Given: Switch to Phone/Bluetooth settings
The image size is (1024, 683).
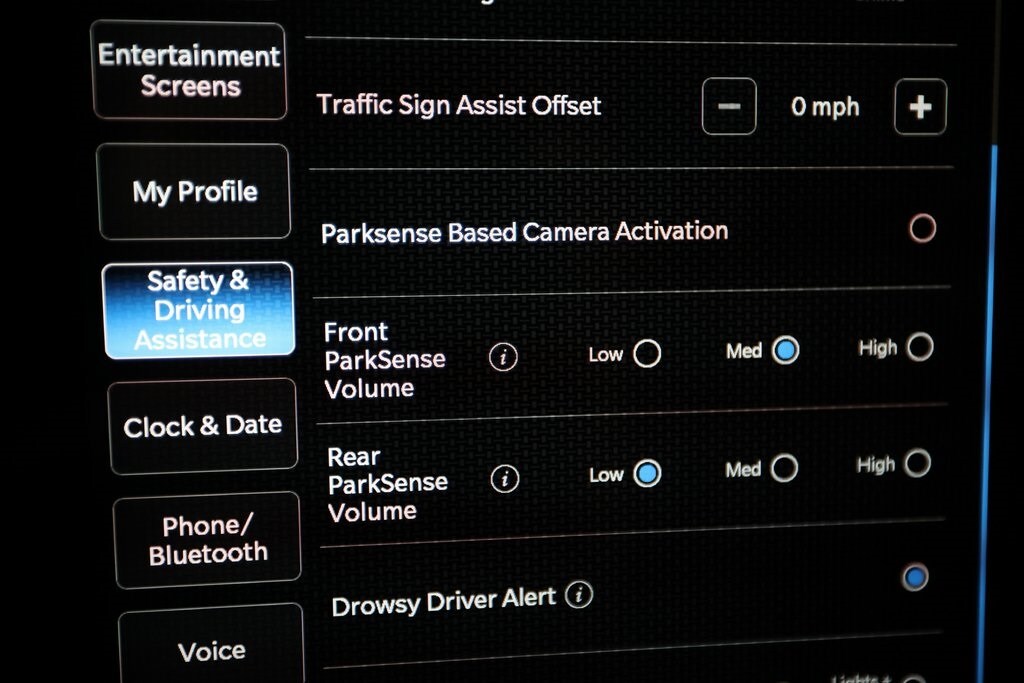Looking at the screenshot, I should pos(207,540).
